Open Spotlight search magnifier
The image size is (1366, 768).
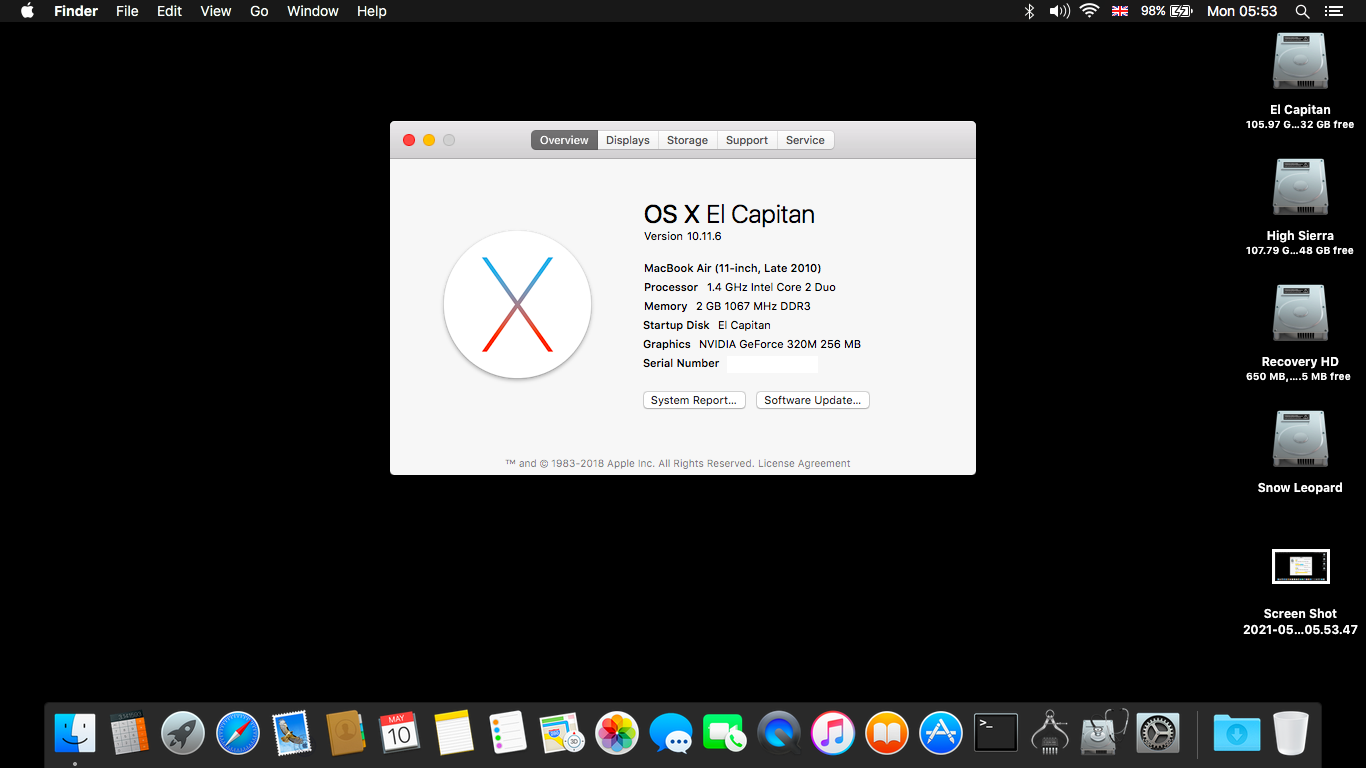tap(1302, 11)
